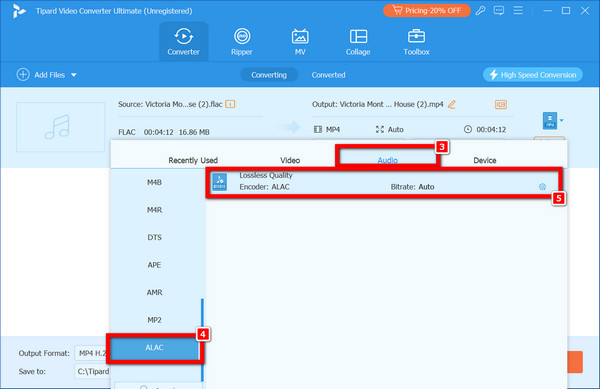This screenshot has width=600, height=389.
Task: Open ALAC profile settings gear
Action: (542, 187)
